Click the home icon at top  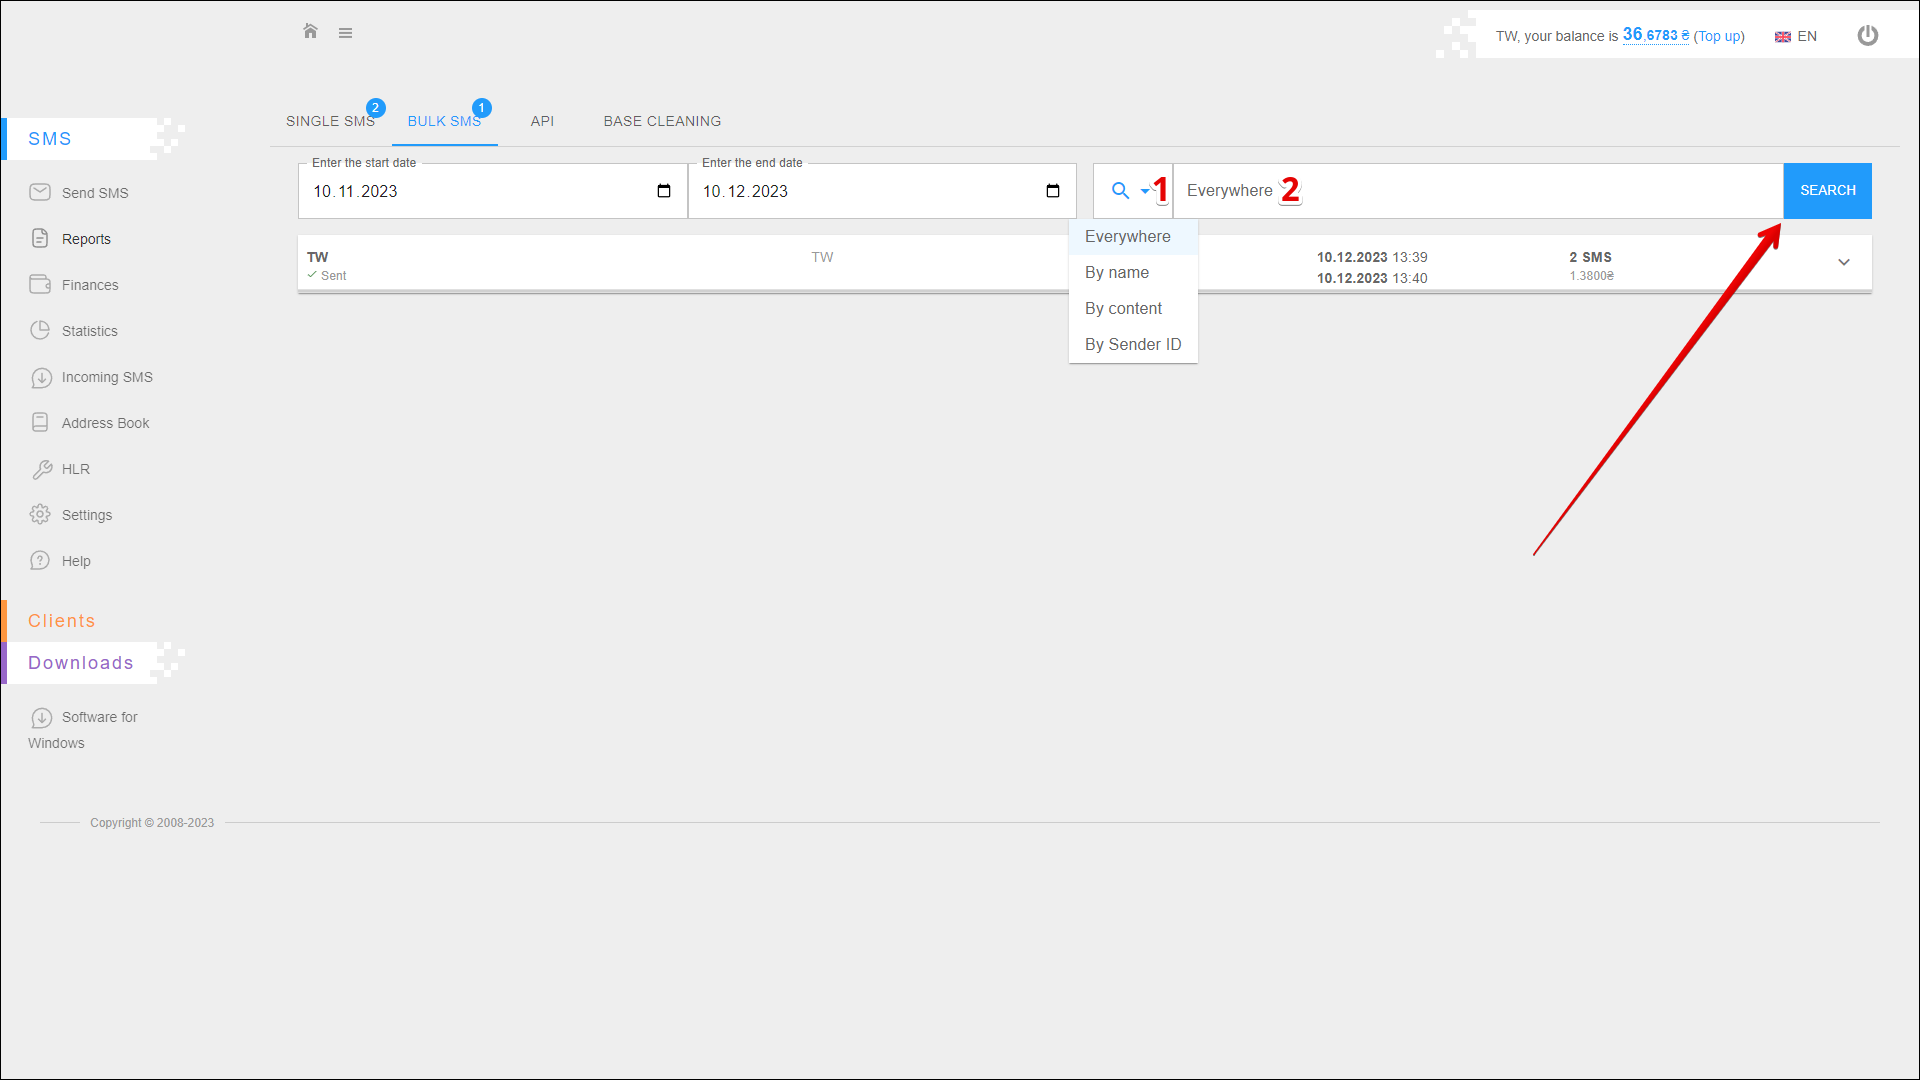pos(310,32)
